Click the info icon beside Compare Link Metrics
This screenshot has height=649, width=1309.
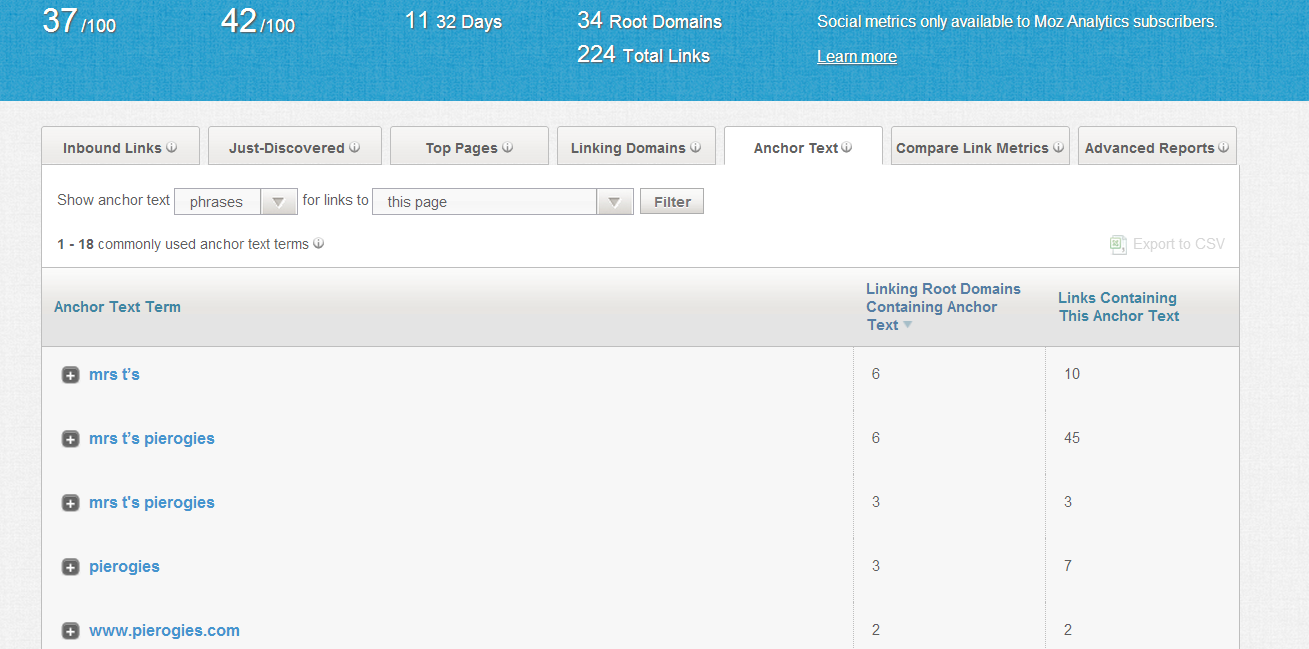click(1058, 147)
